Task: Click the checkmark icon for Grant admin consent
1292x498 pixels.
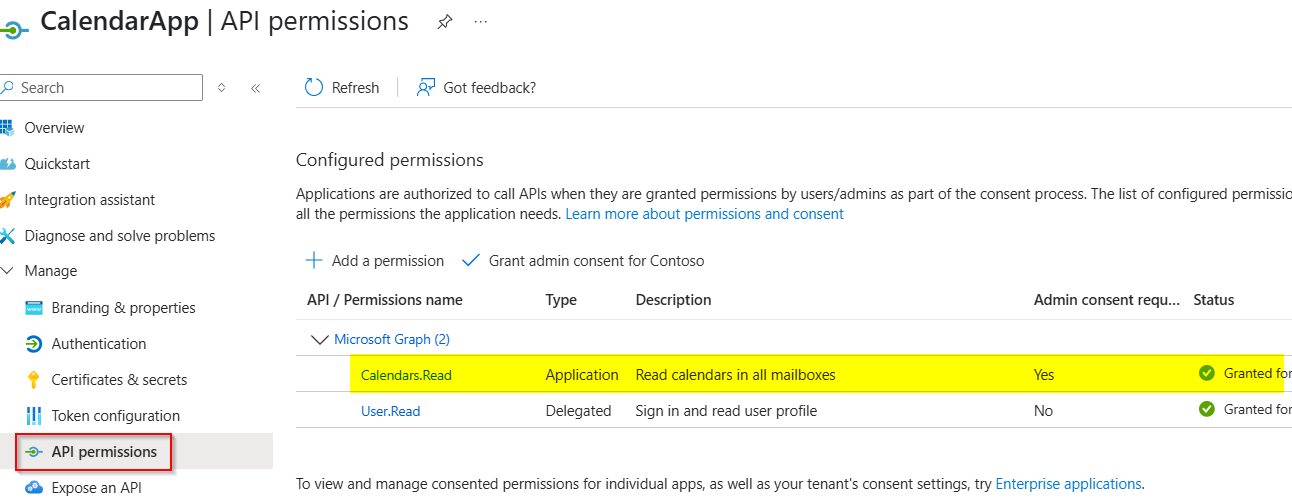Action: (471, 261)
